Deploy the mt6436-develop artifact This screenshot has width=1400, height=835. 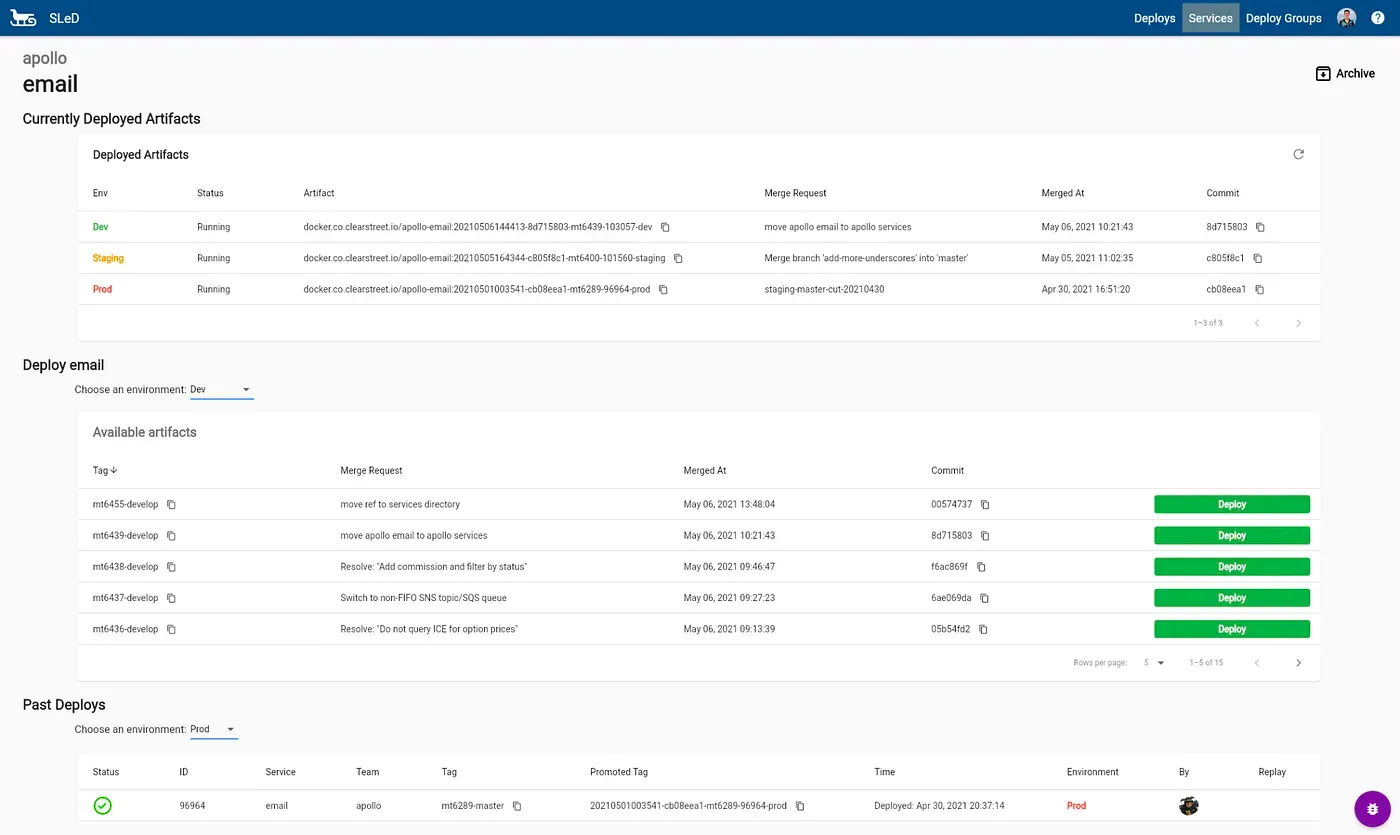pyautogui.click(x=1231, y=629)
